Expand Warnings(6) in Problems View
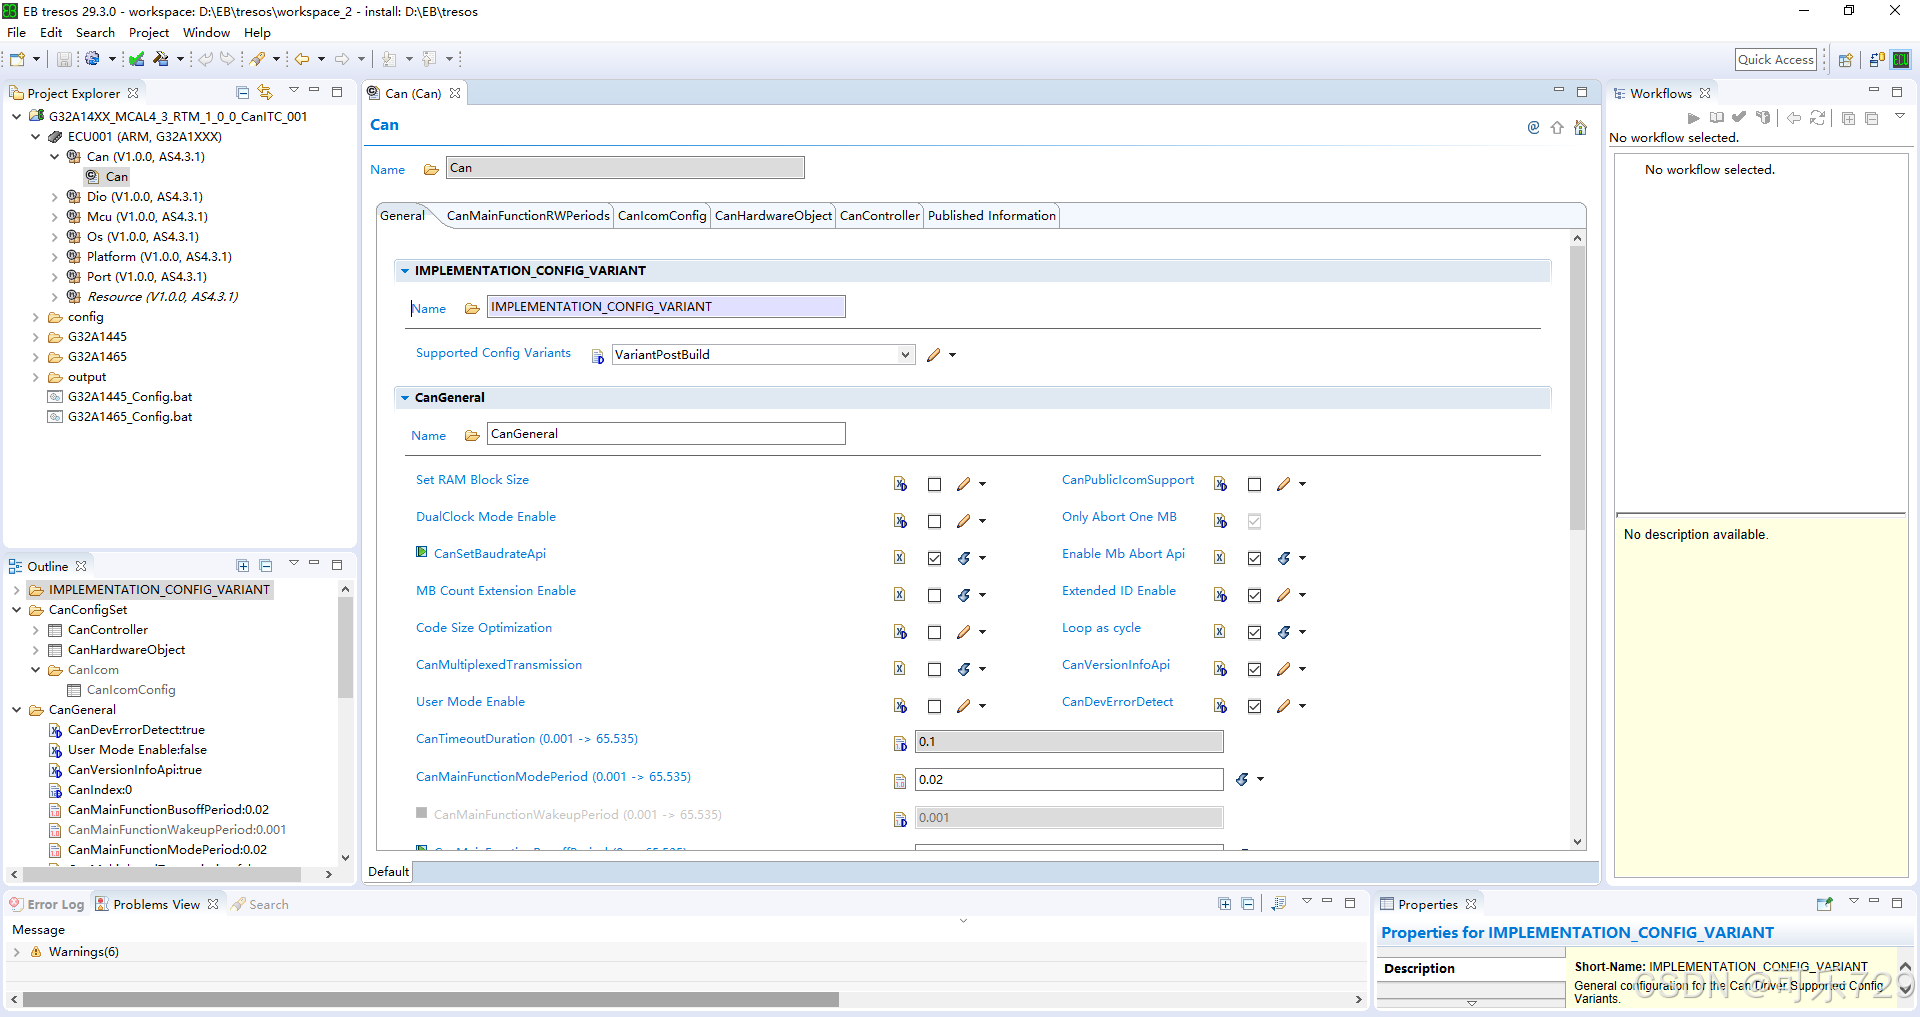This screenshot has height=1017, width=1920. pos(16,952)
